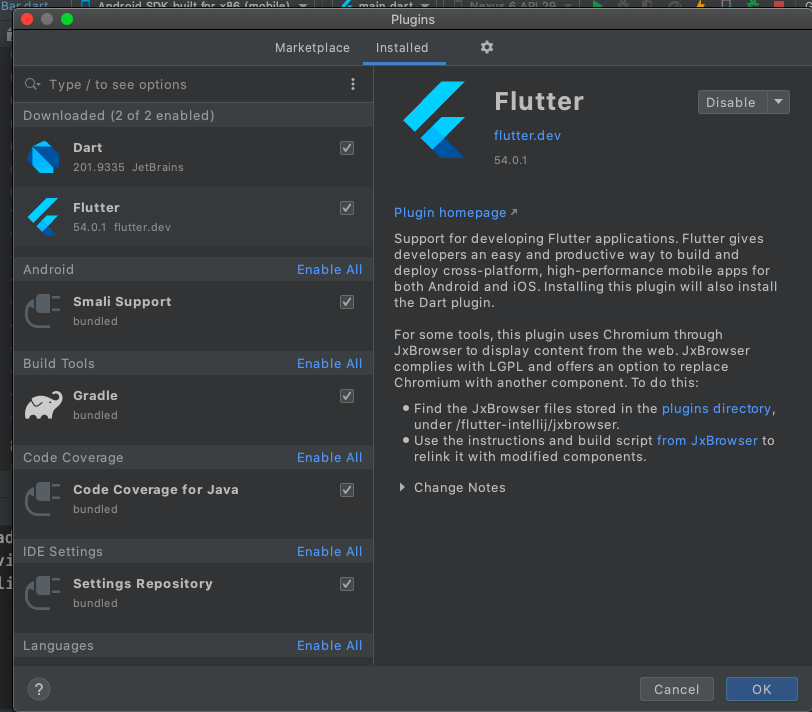Toggle the Dart plugin checkbox
This screenshot has width=812, height=712.
[347, 148]
